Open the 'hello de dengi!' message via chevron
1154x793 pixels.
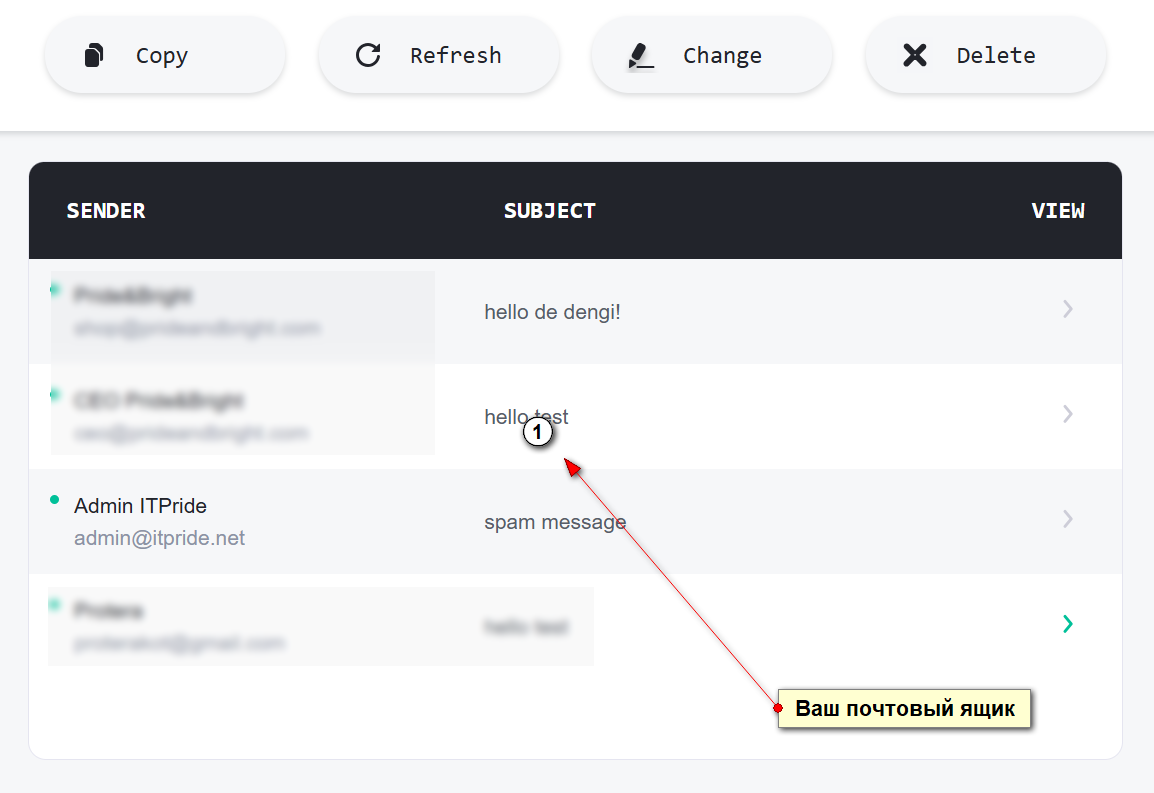pos(1068,309)
